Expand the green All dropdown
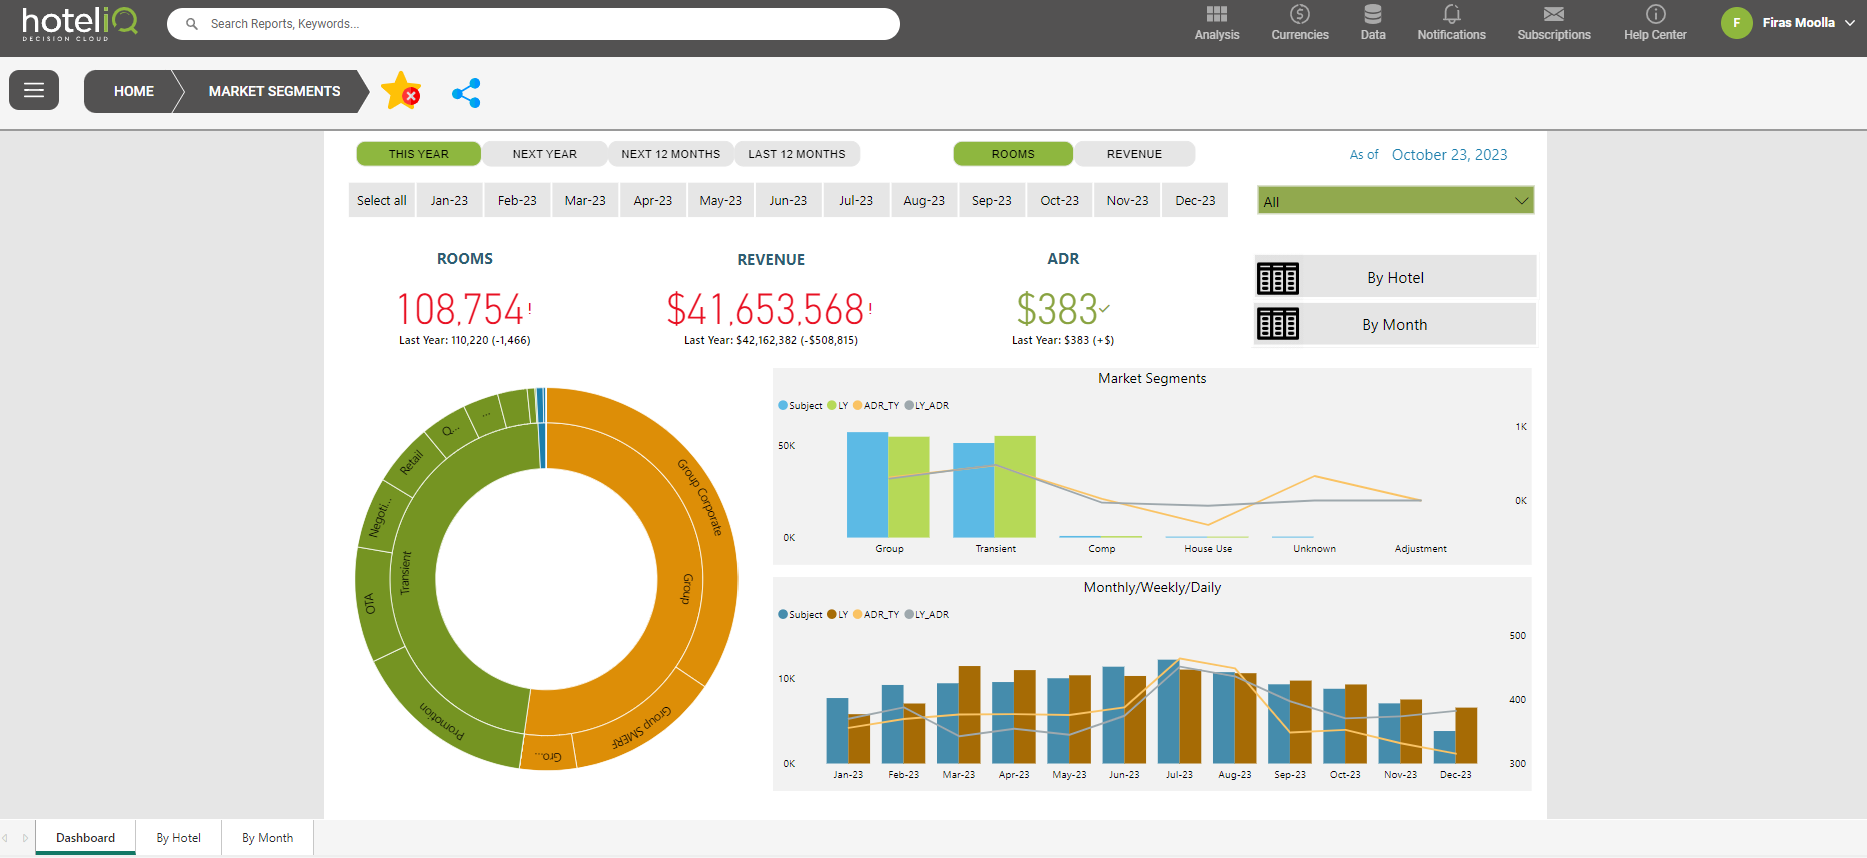Screen dimensions: 1867x858 tap(1395, 201)
